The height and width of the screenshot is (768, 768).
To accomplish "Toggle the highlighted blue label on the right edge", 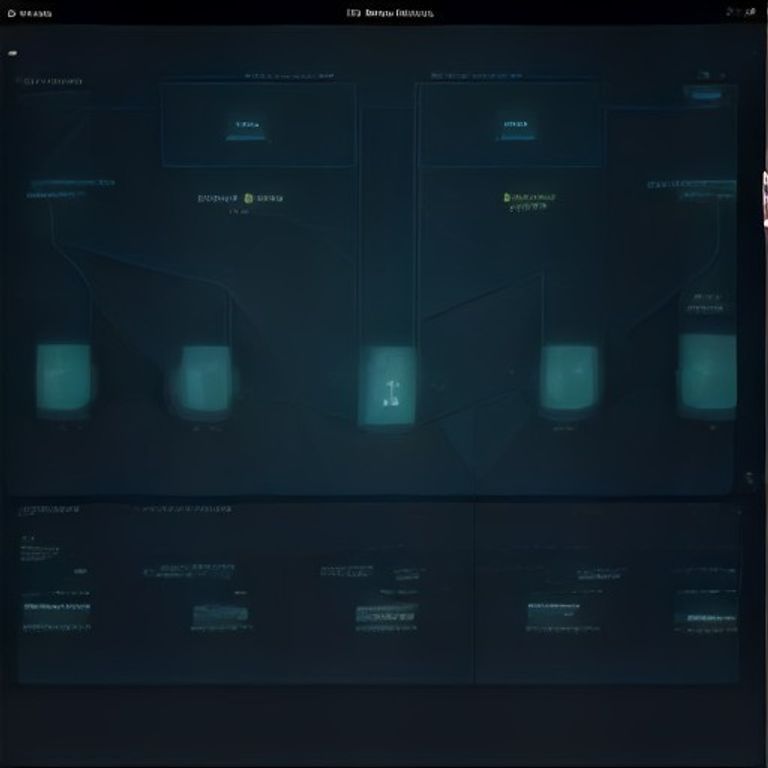I will click(691, 185).
